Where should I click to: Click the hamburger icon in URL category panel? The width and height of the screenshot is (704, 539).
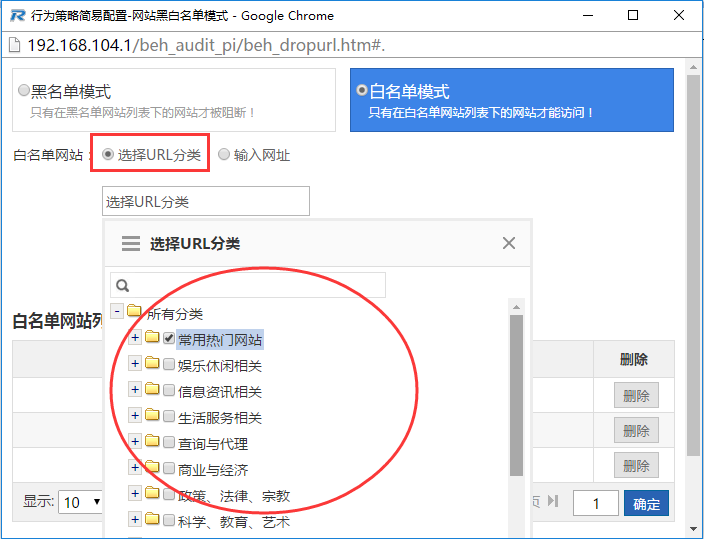coord(130,243)
